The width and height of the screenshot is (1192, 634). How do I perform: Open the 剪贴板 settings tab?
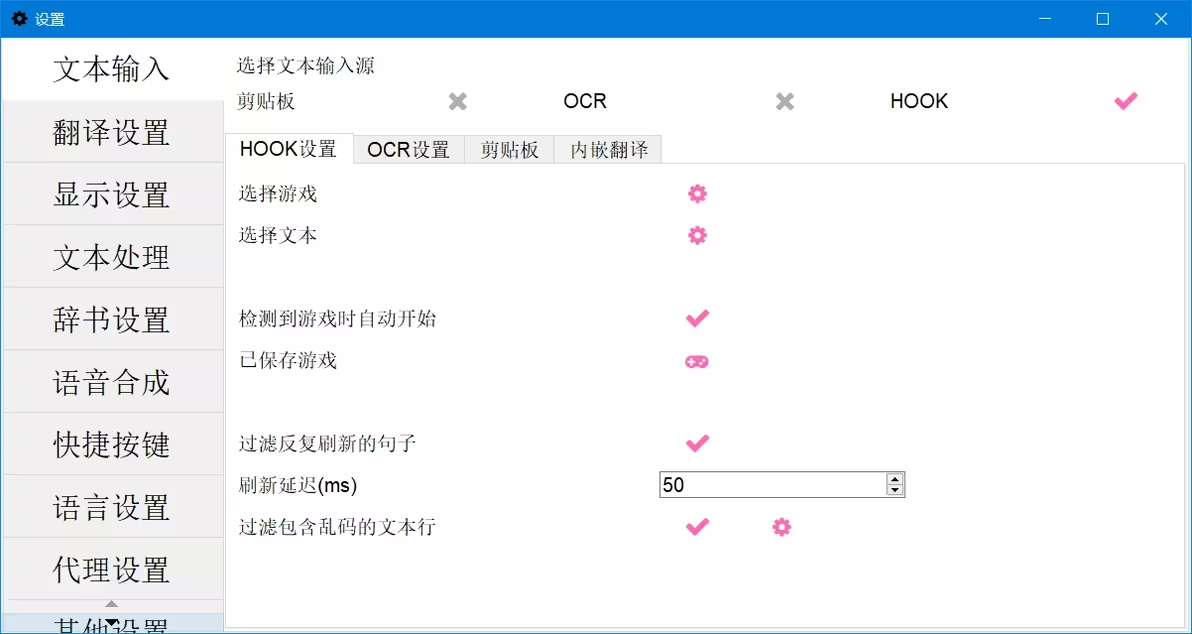tap(509, 150)
